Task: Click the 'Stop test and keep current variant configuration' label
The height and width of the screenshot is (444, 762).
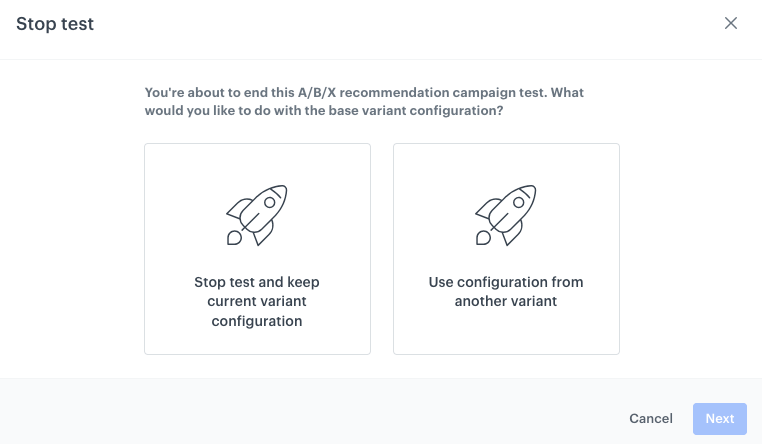Action: click(x=257, y=302)
